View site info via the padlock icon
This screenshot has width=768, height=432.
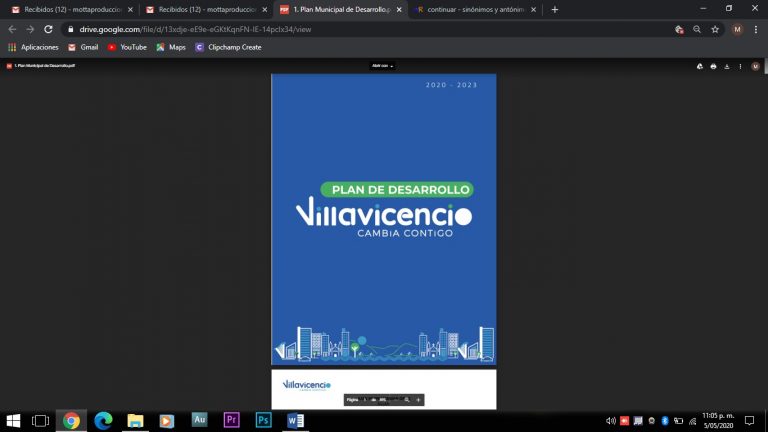click(71, 29)
